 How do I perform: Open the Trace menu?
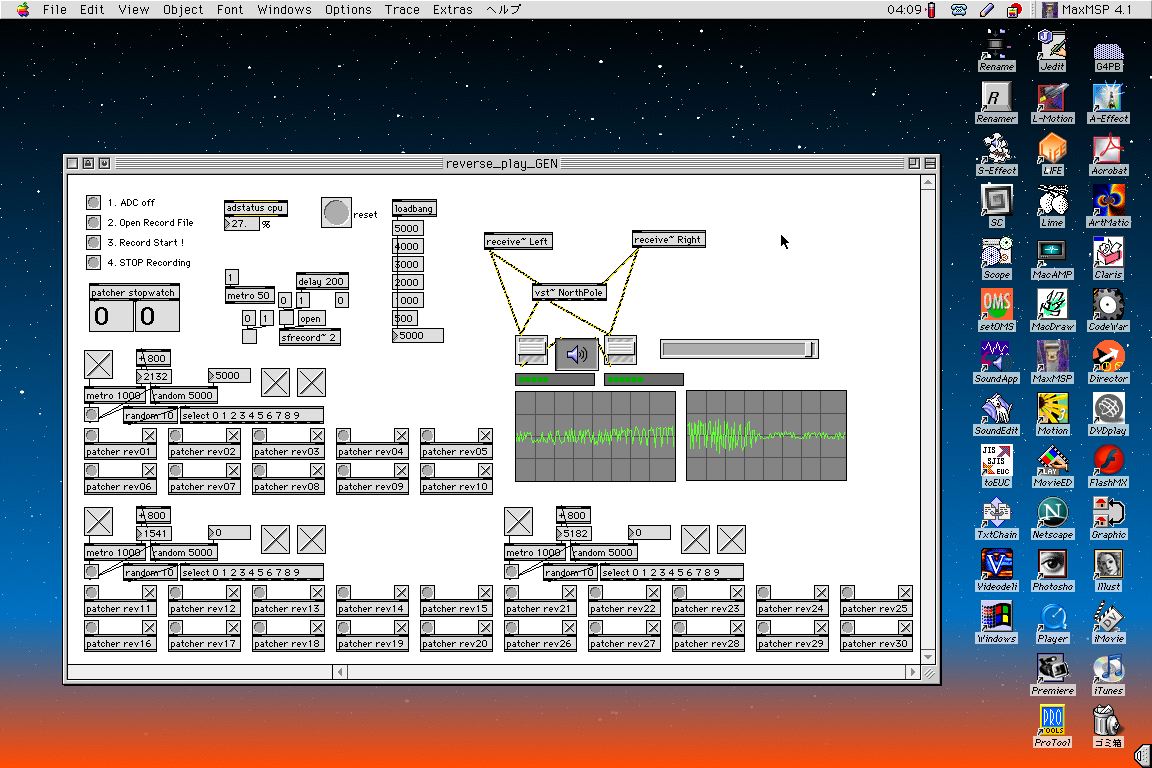point(402,10)
